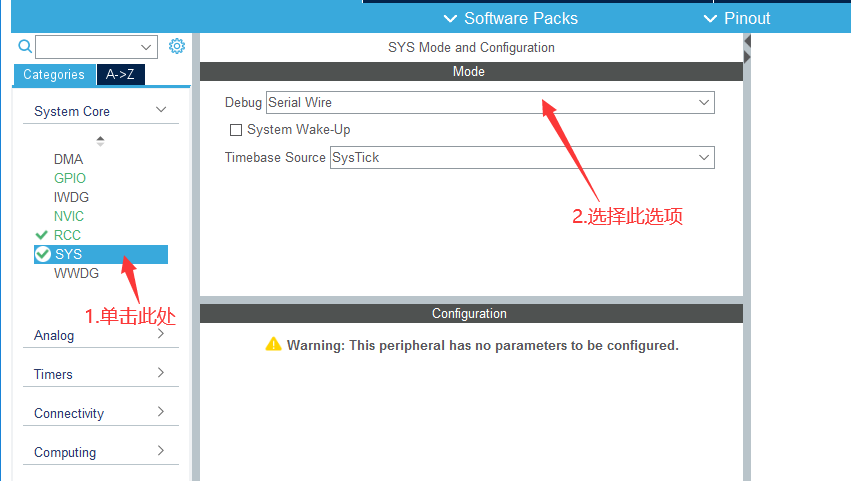This screenshot has height=481, width=851.
Task: Click the panel collapse left arrow
Action: tap(747, 41)
